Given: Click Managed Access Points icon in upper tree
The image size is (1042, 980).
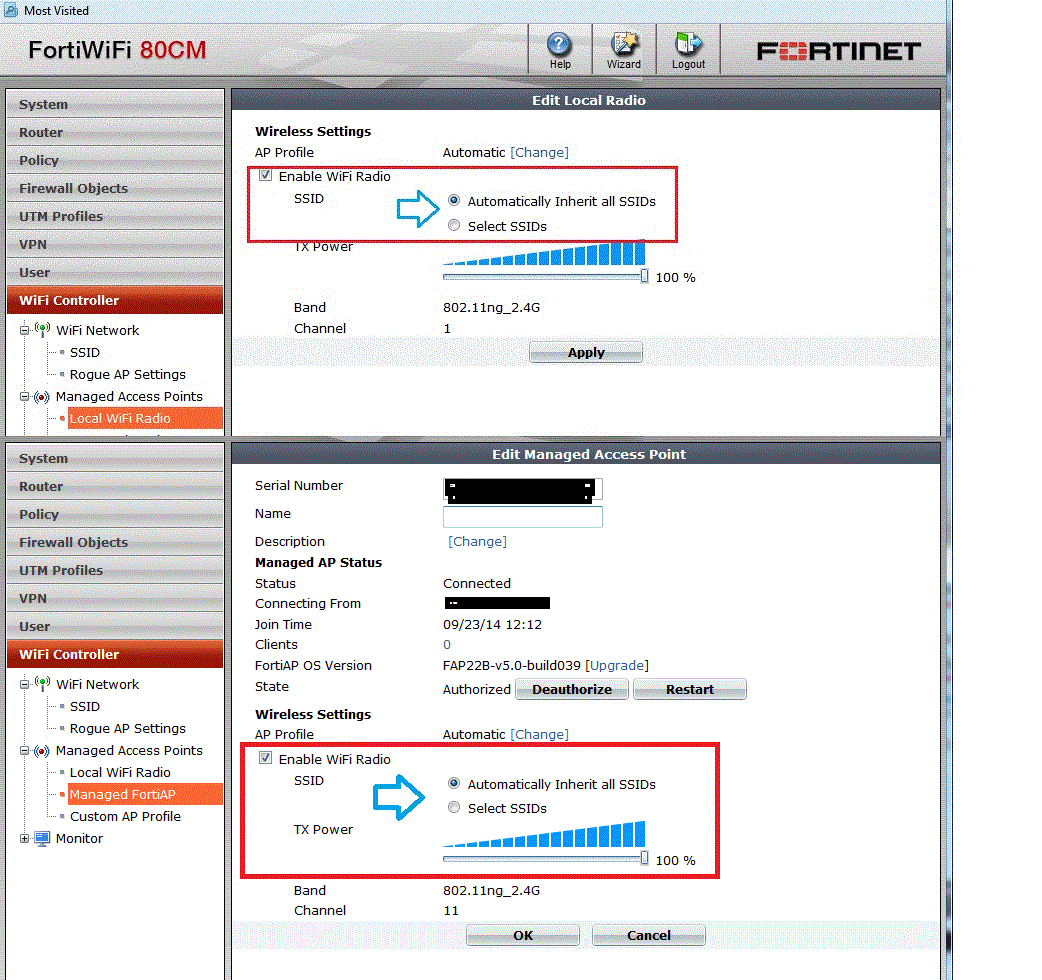Looking at the screenshot, I should tap(42, 397).
